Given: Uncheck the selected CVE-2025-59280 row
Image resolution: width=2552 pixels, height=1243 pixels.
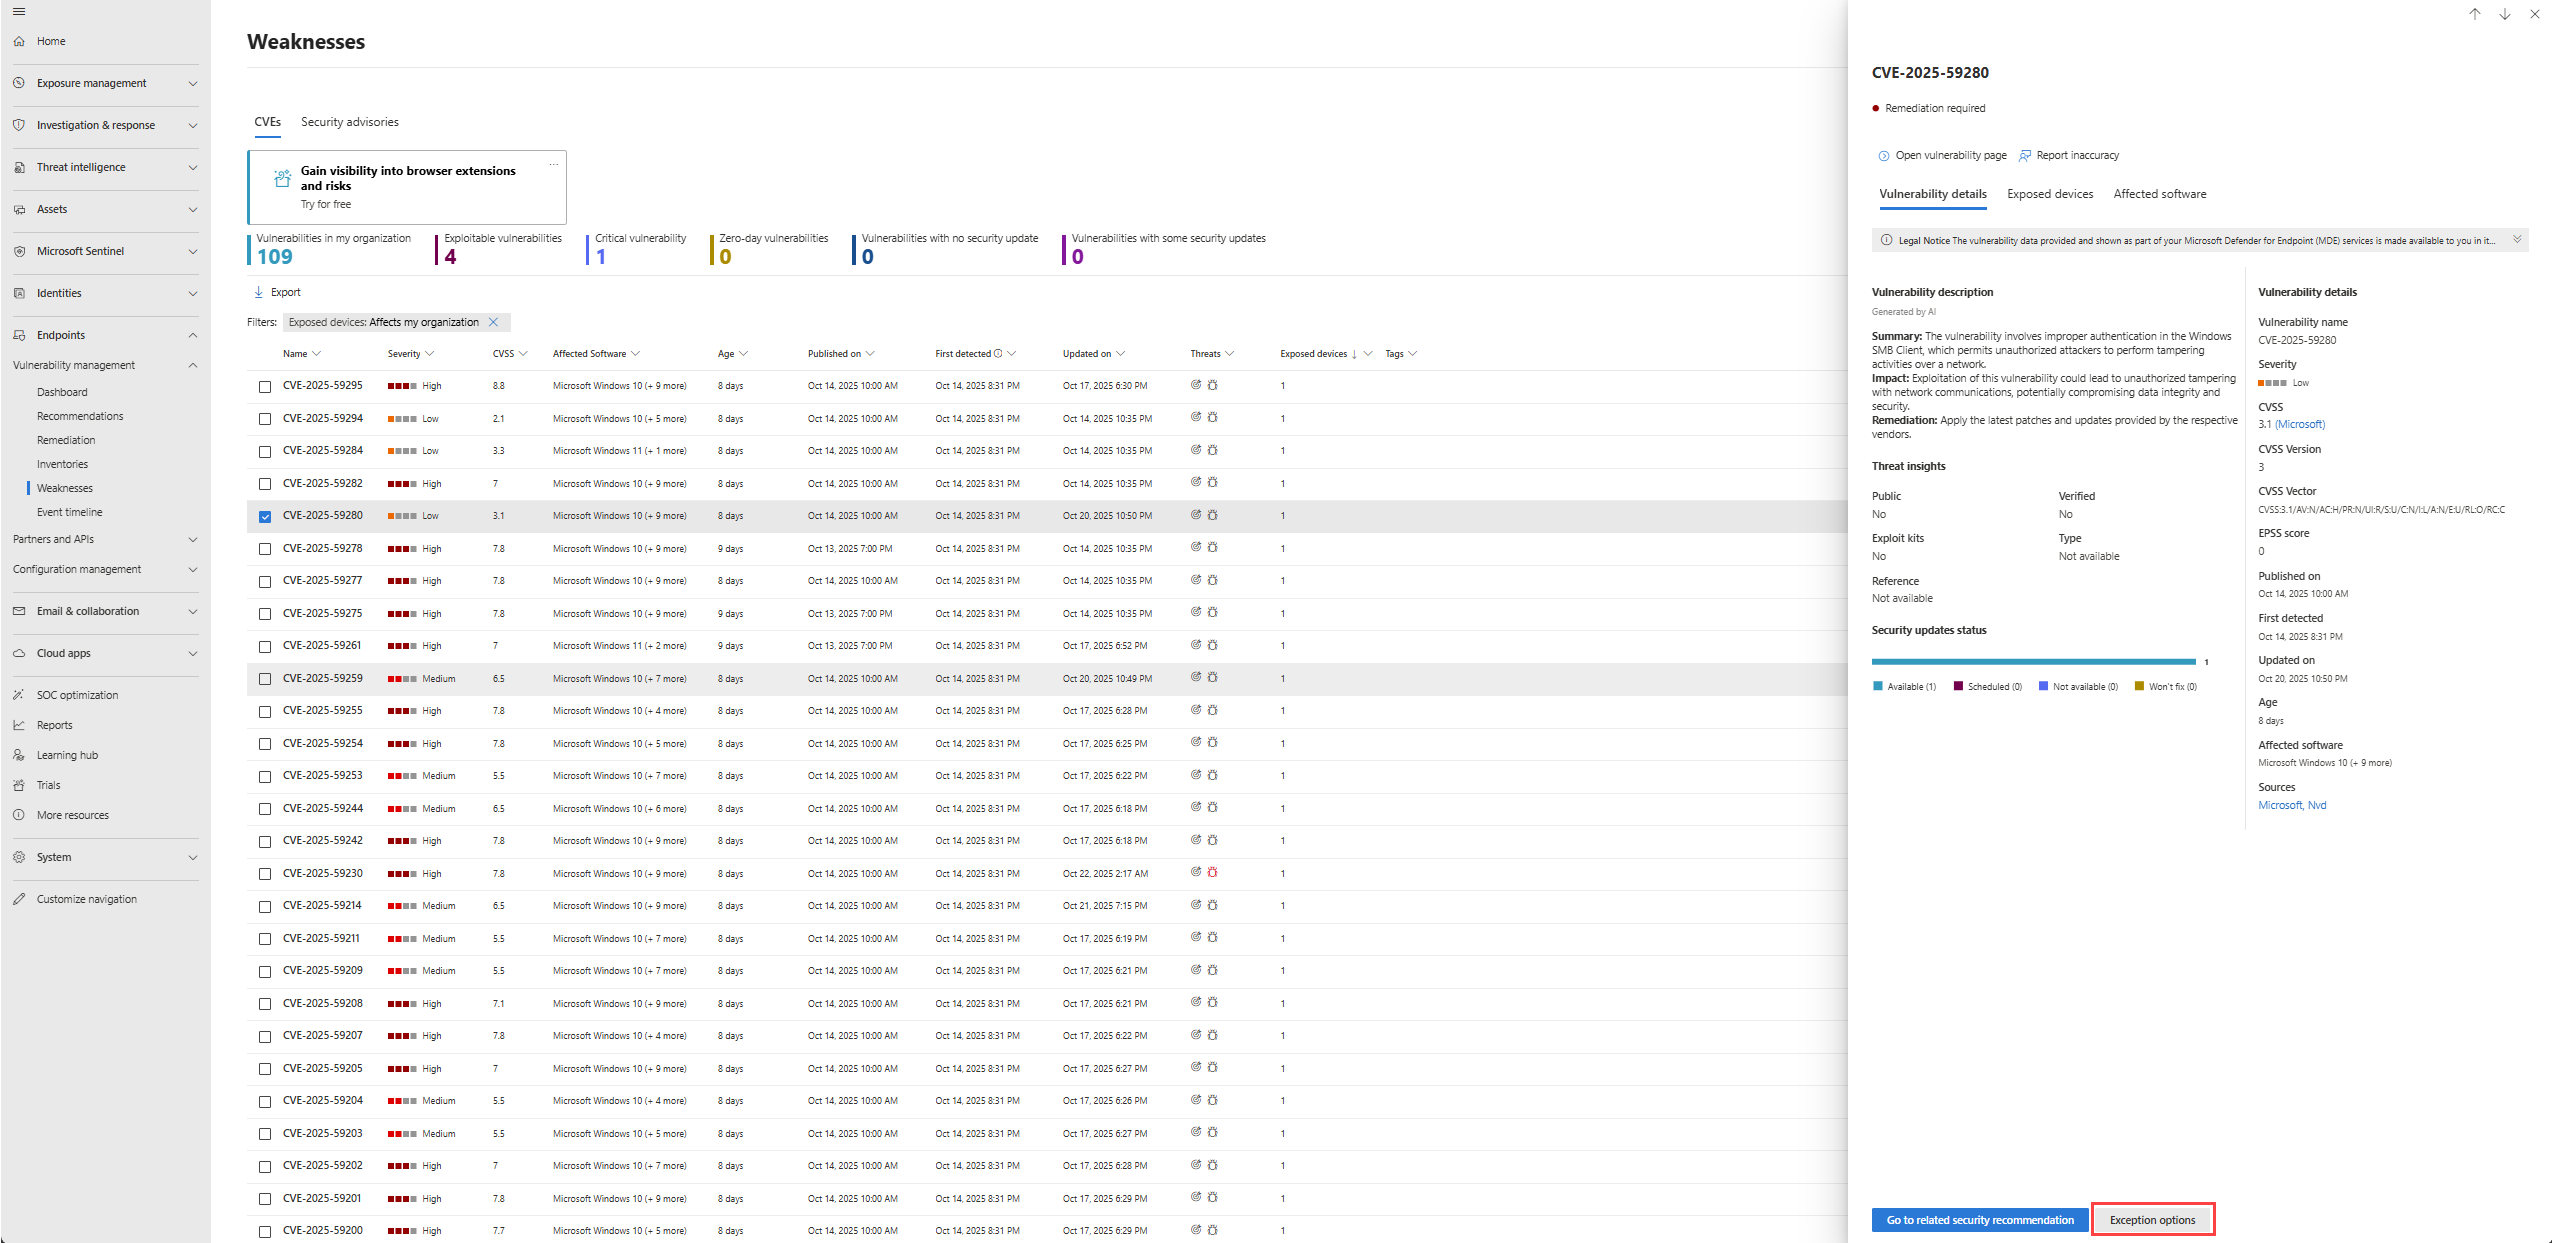Looking at the screenshot, I should (x=265, y=516).
